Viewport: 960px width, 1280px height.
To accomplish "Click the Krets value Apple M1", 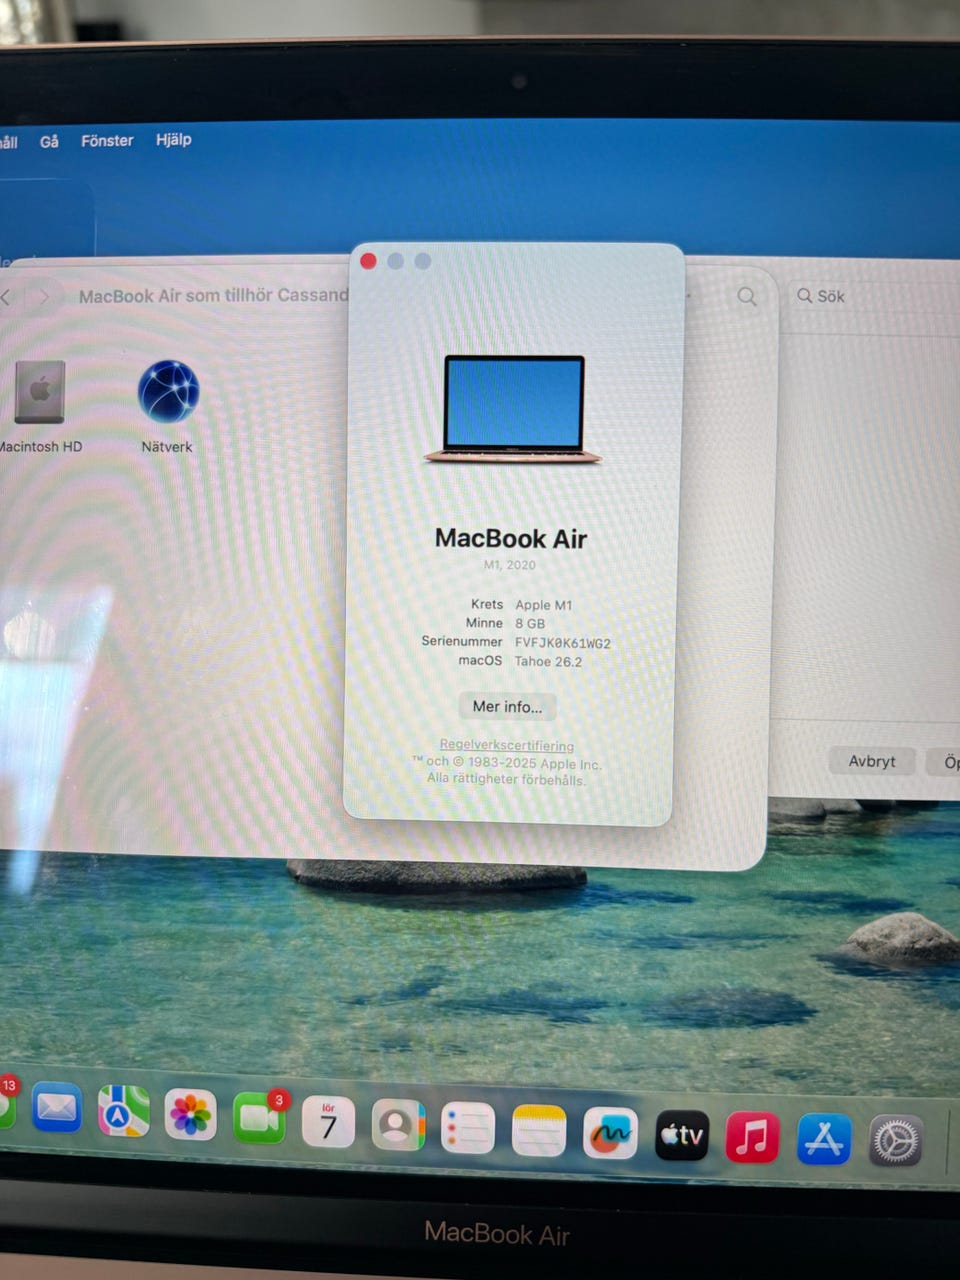I will coord(544,605).
